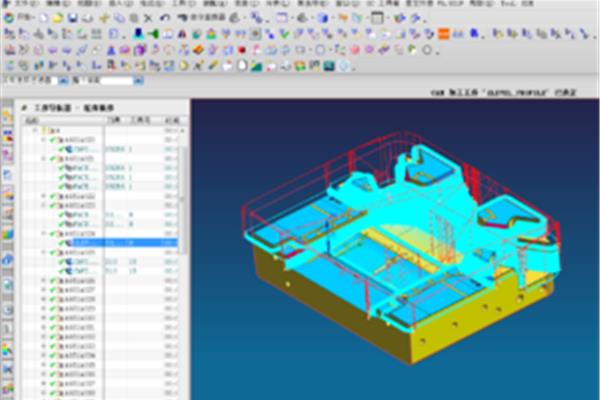Click the green chart icon in the fourth toolbar row
600x400 pixels.
(256, 66)
